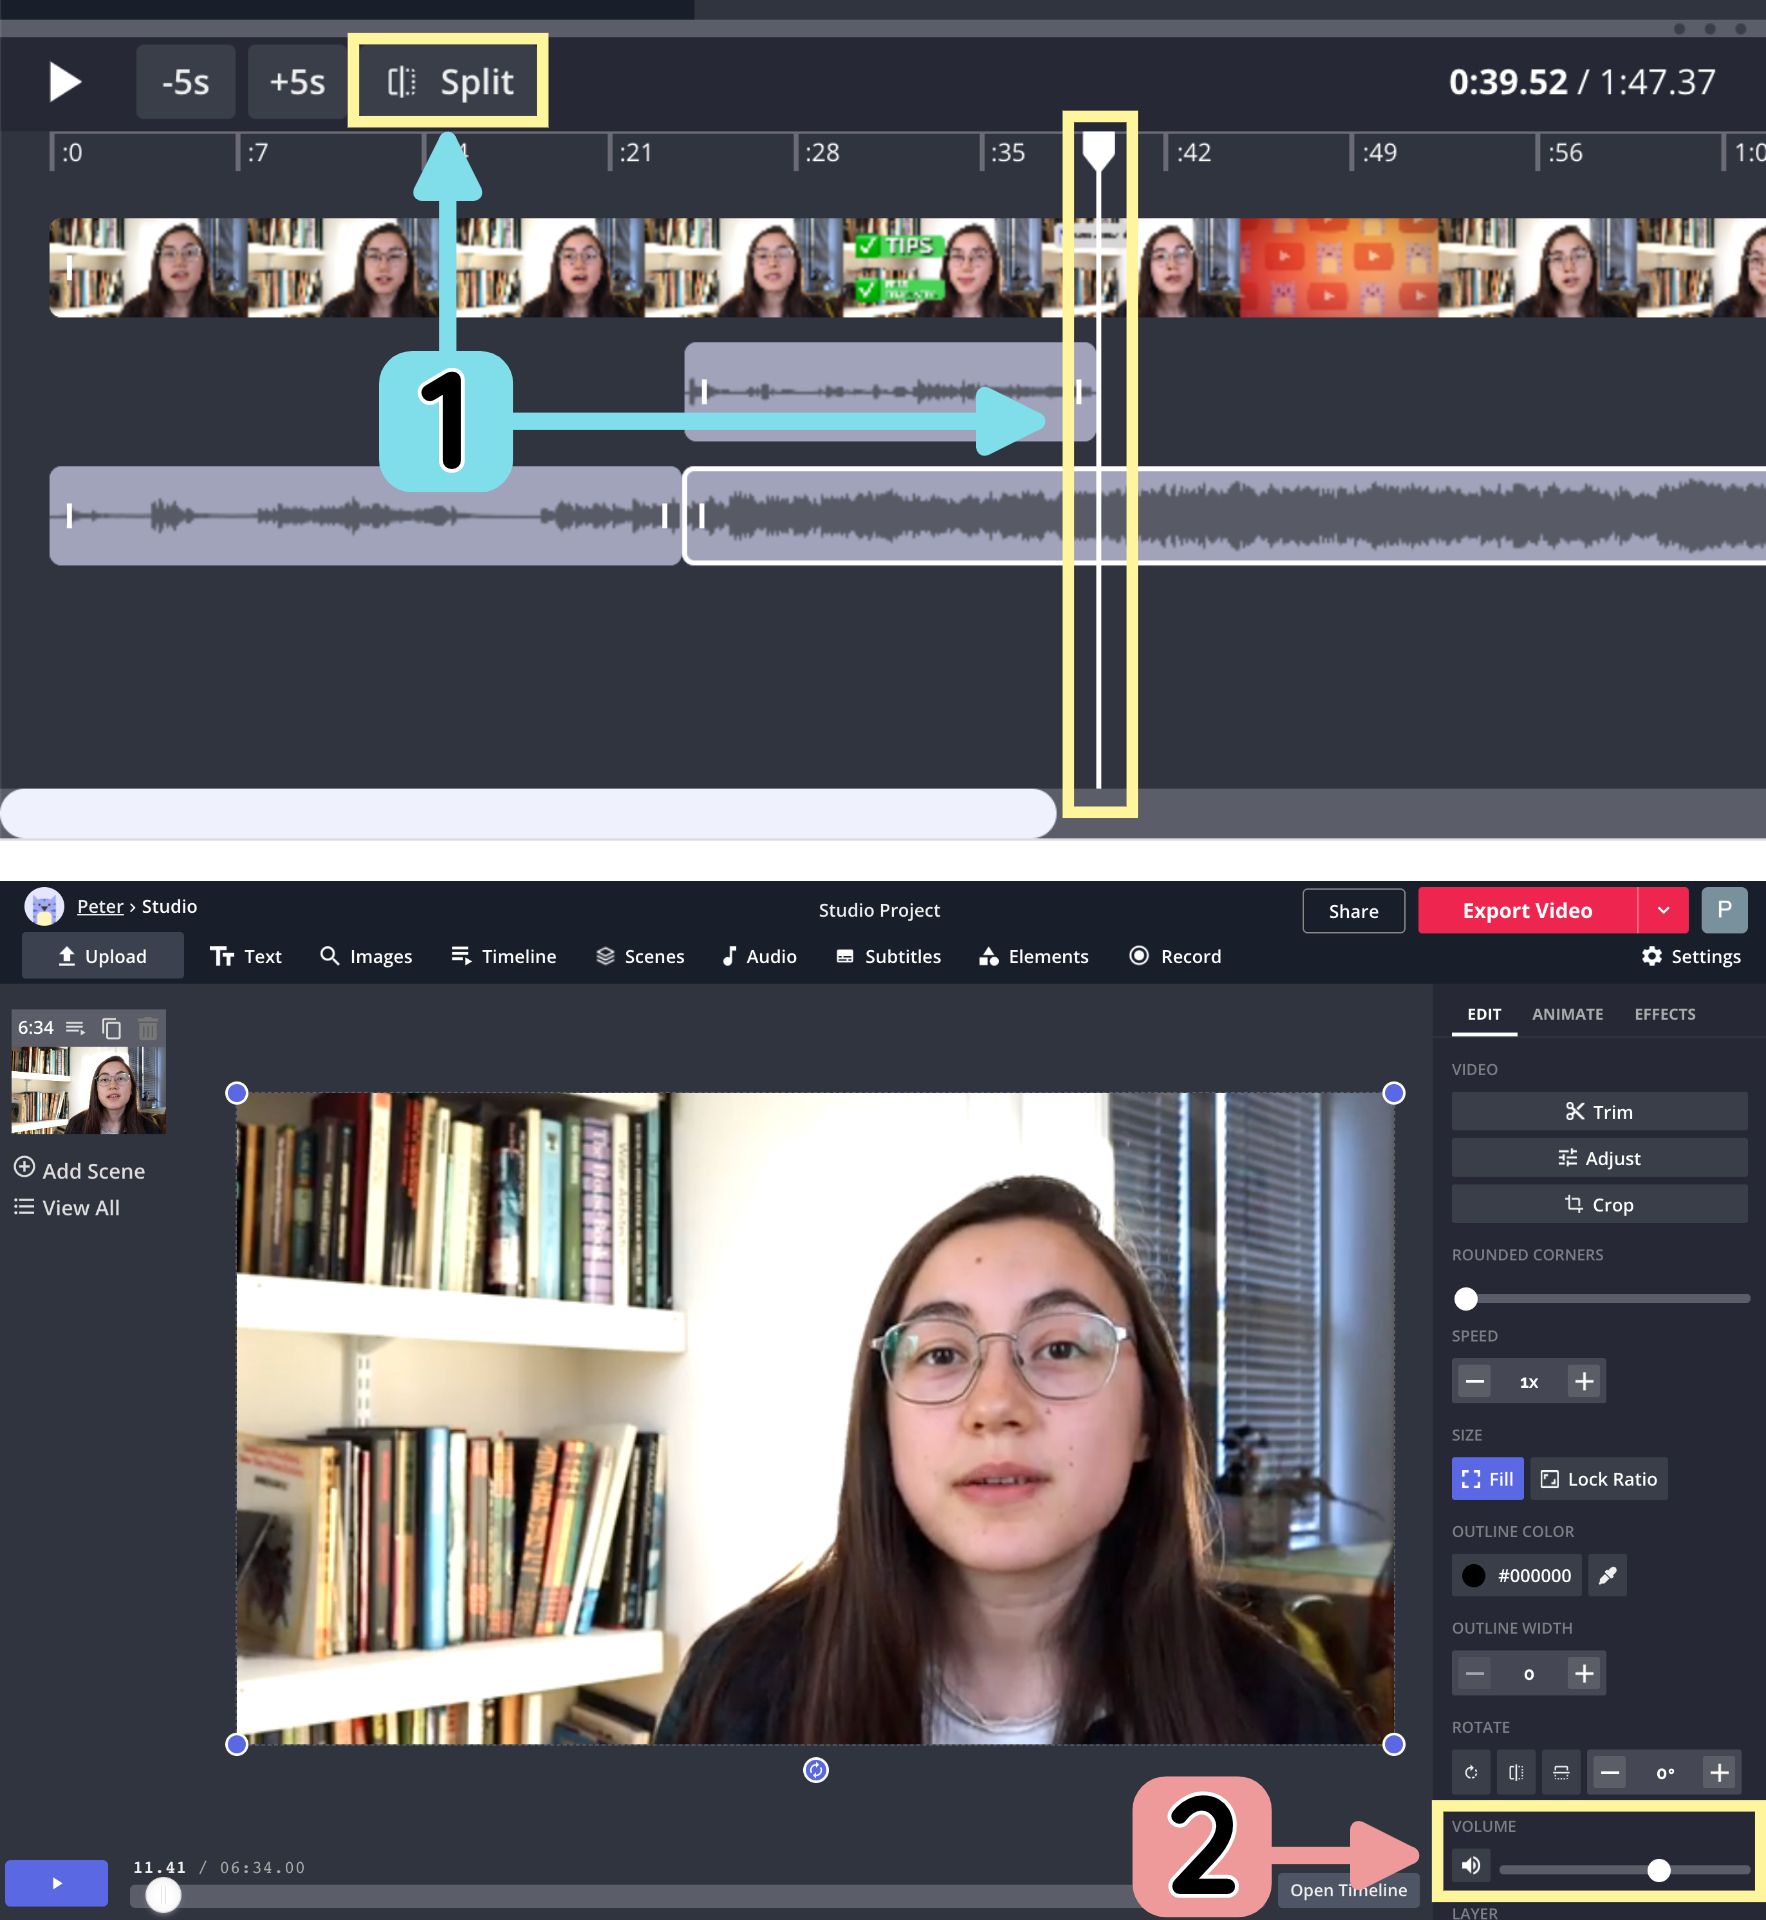Click the Share button
1766x1920 pixels.
1353,911
